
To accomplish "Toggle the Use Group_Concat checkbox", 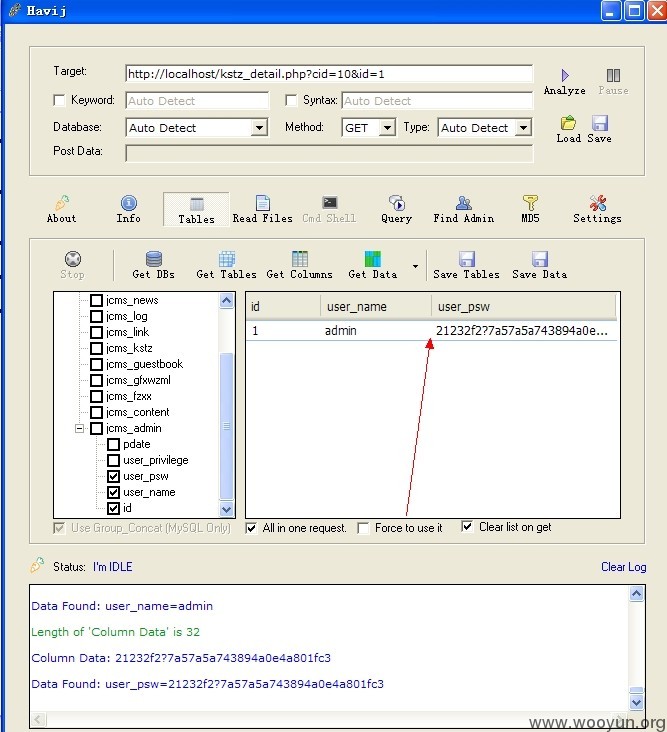I will click(59, 528).
